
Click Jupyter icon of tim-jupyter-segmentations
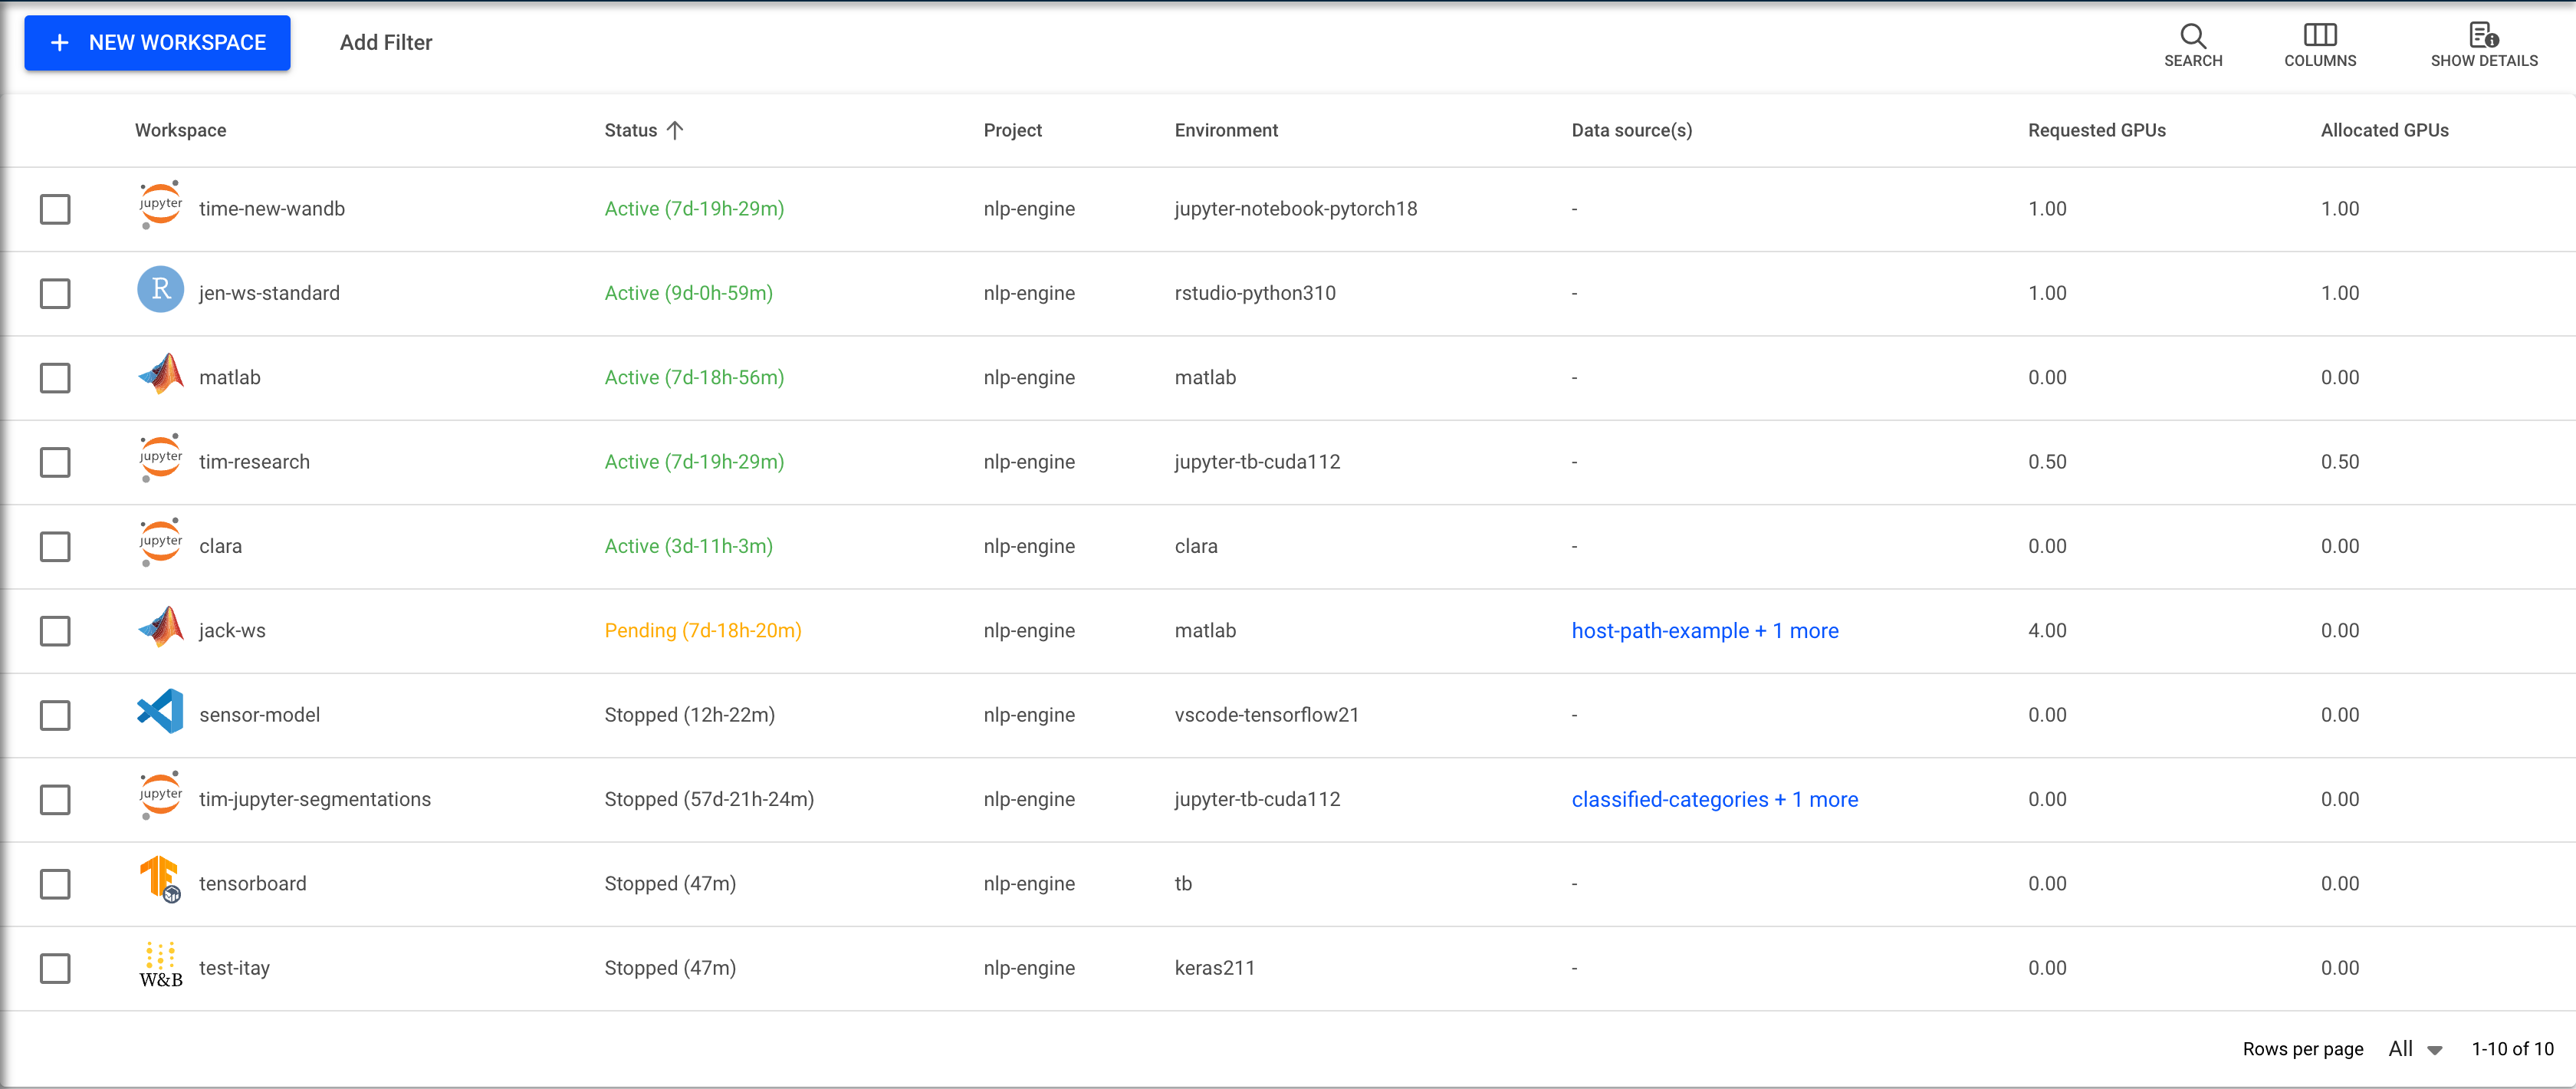pyautogui.click(x=160, y=795)
